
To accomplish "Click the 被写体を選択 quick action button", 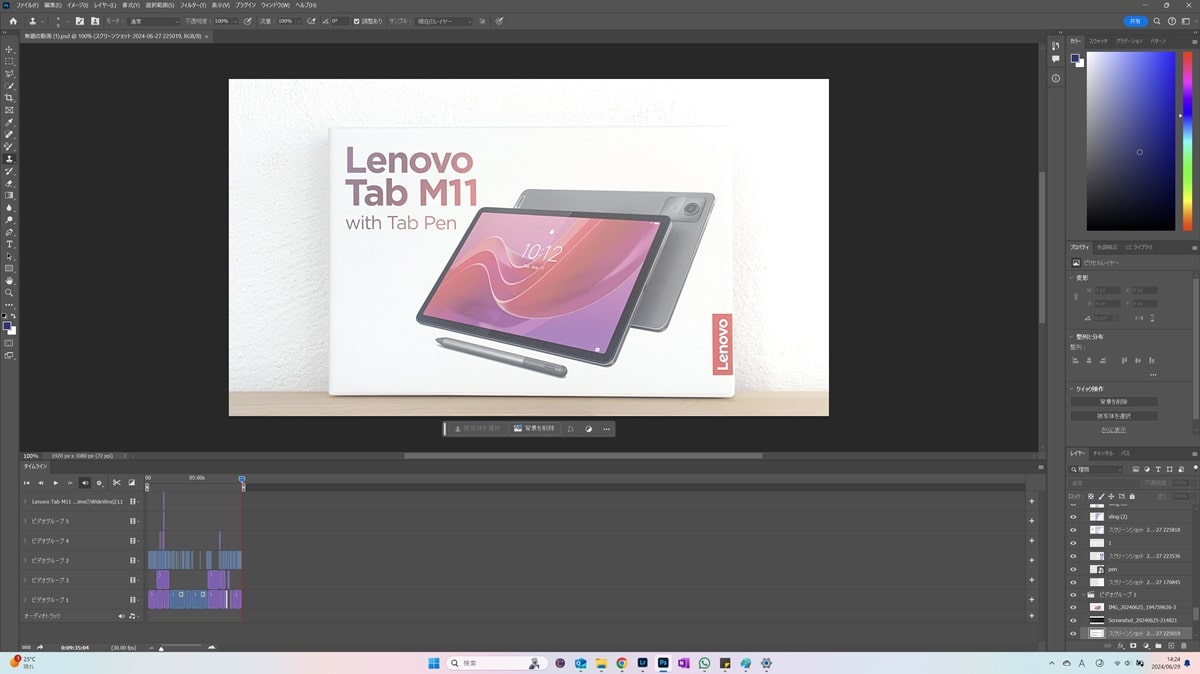I will pyautogui.click(x=1113, y=416).
